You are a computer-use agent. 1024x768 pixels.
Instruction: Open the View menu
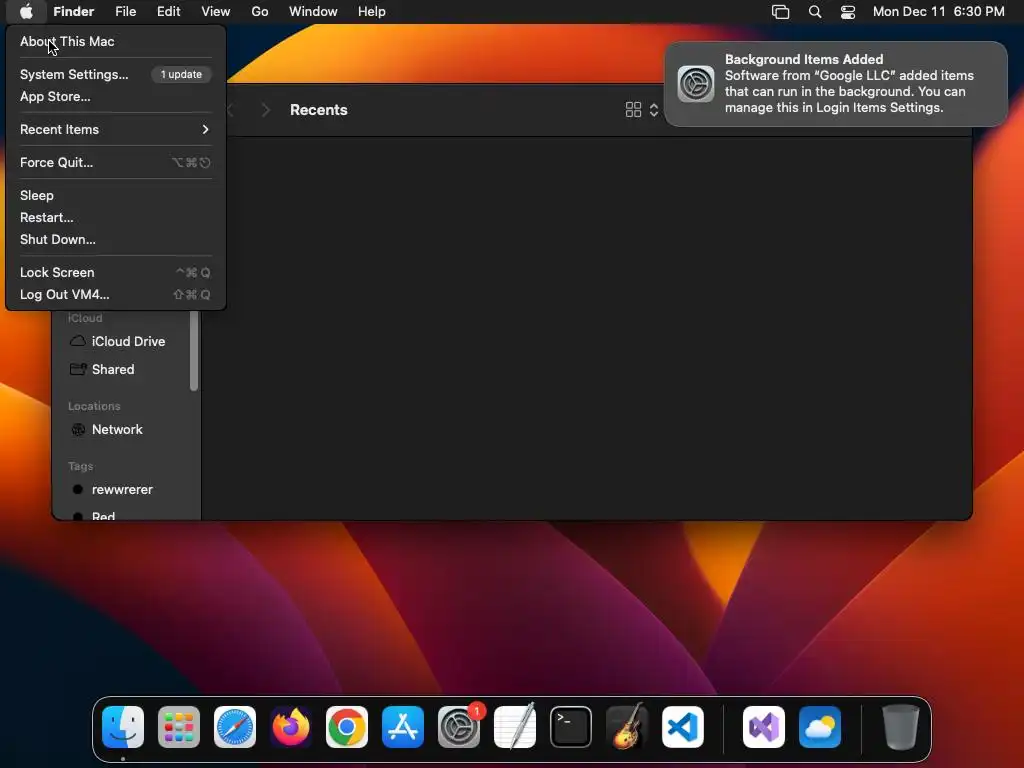coord(216,12)
